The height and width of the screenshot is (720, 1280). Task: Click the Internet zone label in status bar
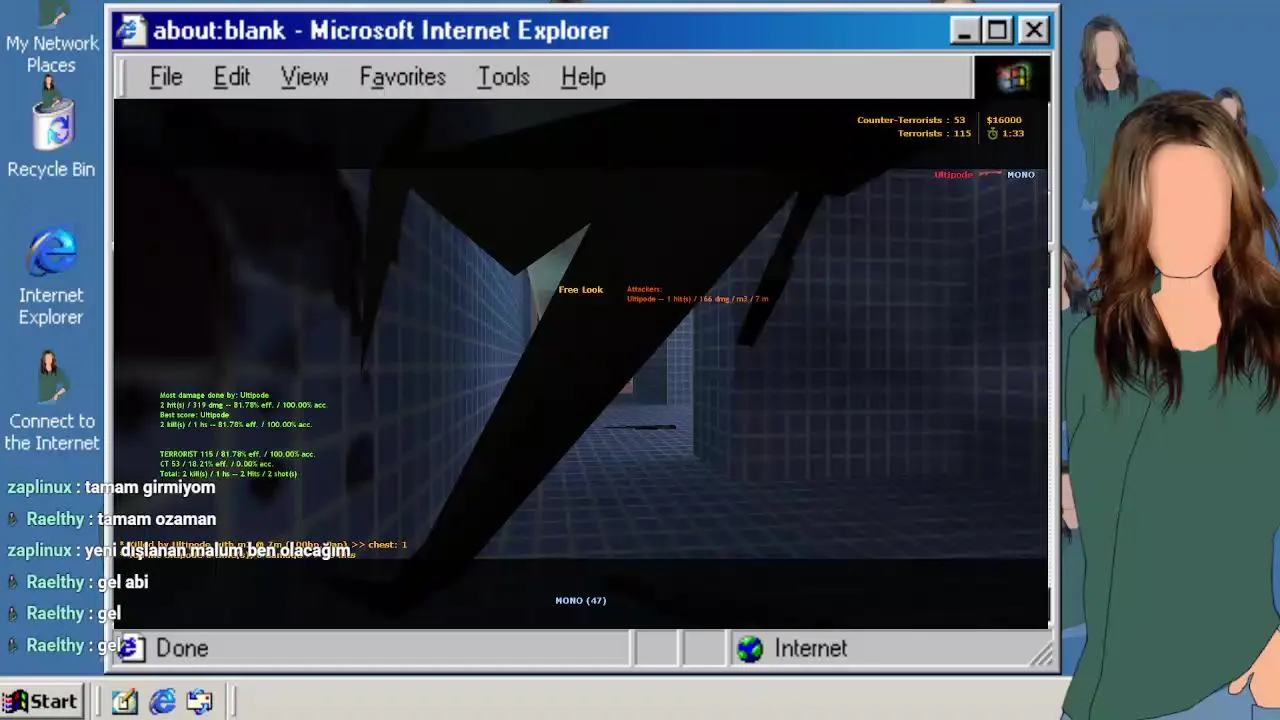[810, 649]
